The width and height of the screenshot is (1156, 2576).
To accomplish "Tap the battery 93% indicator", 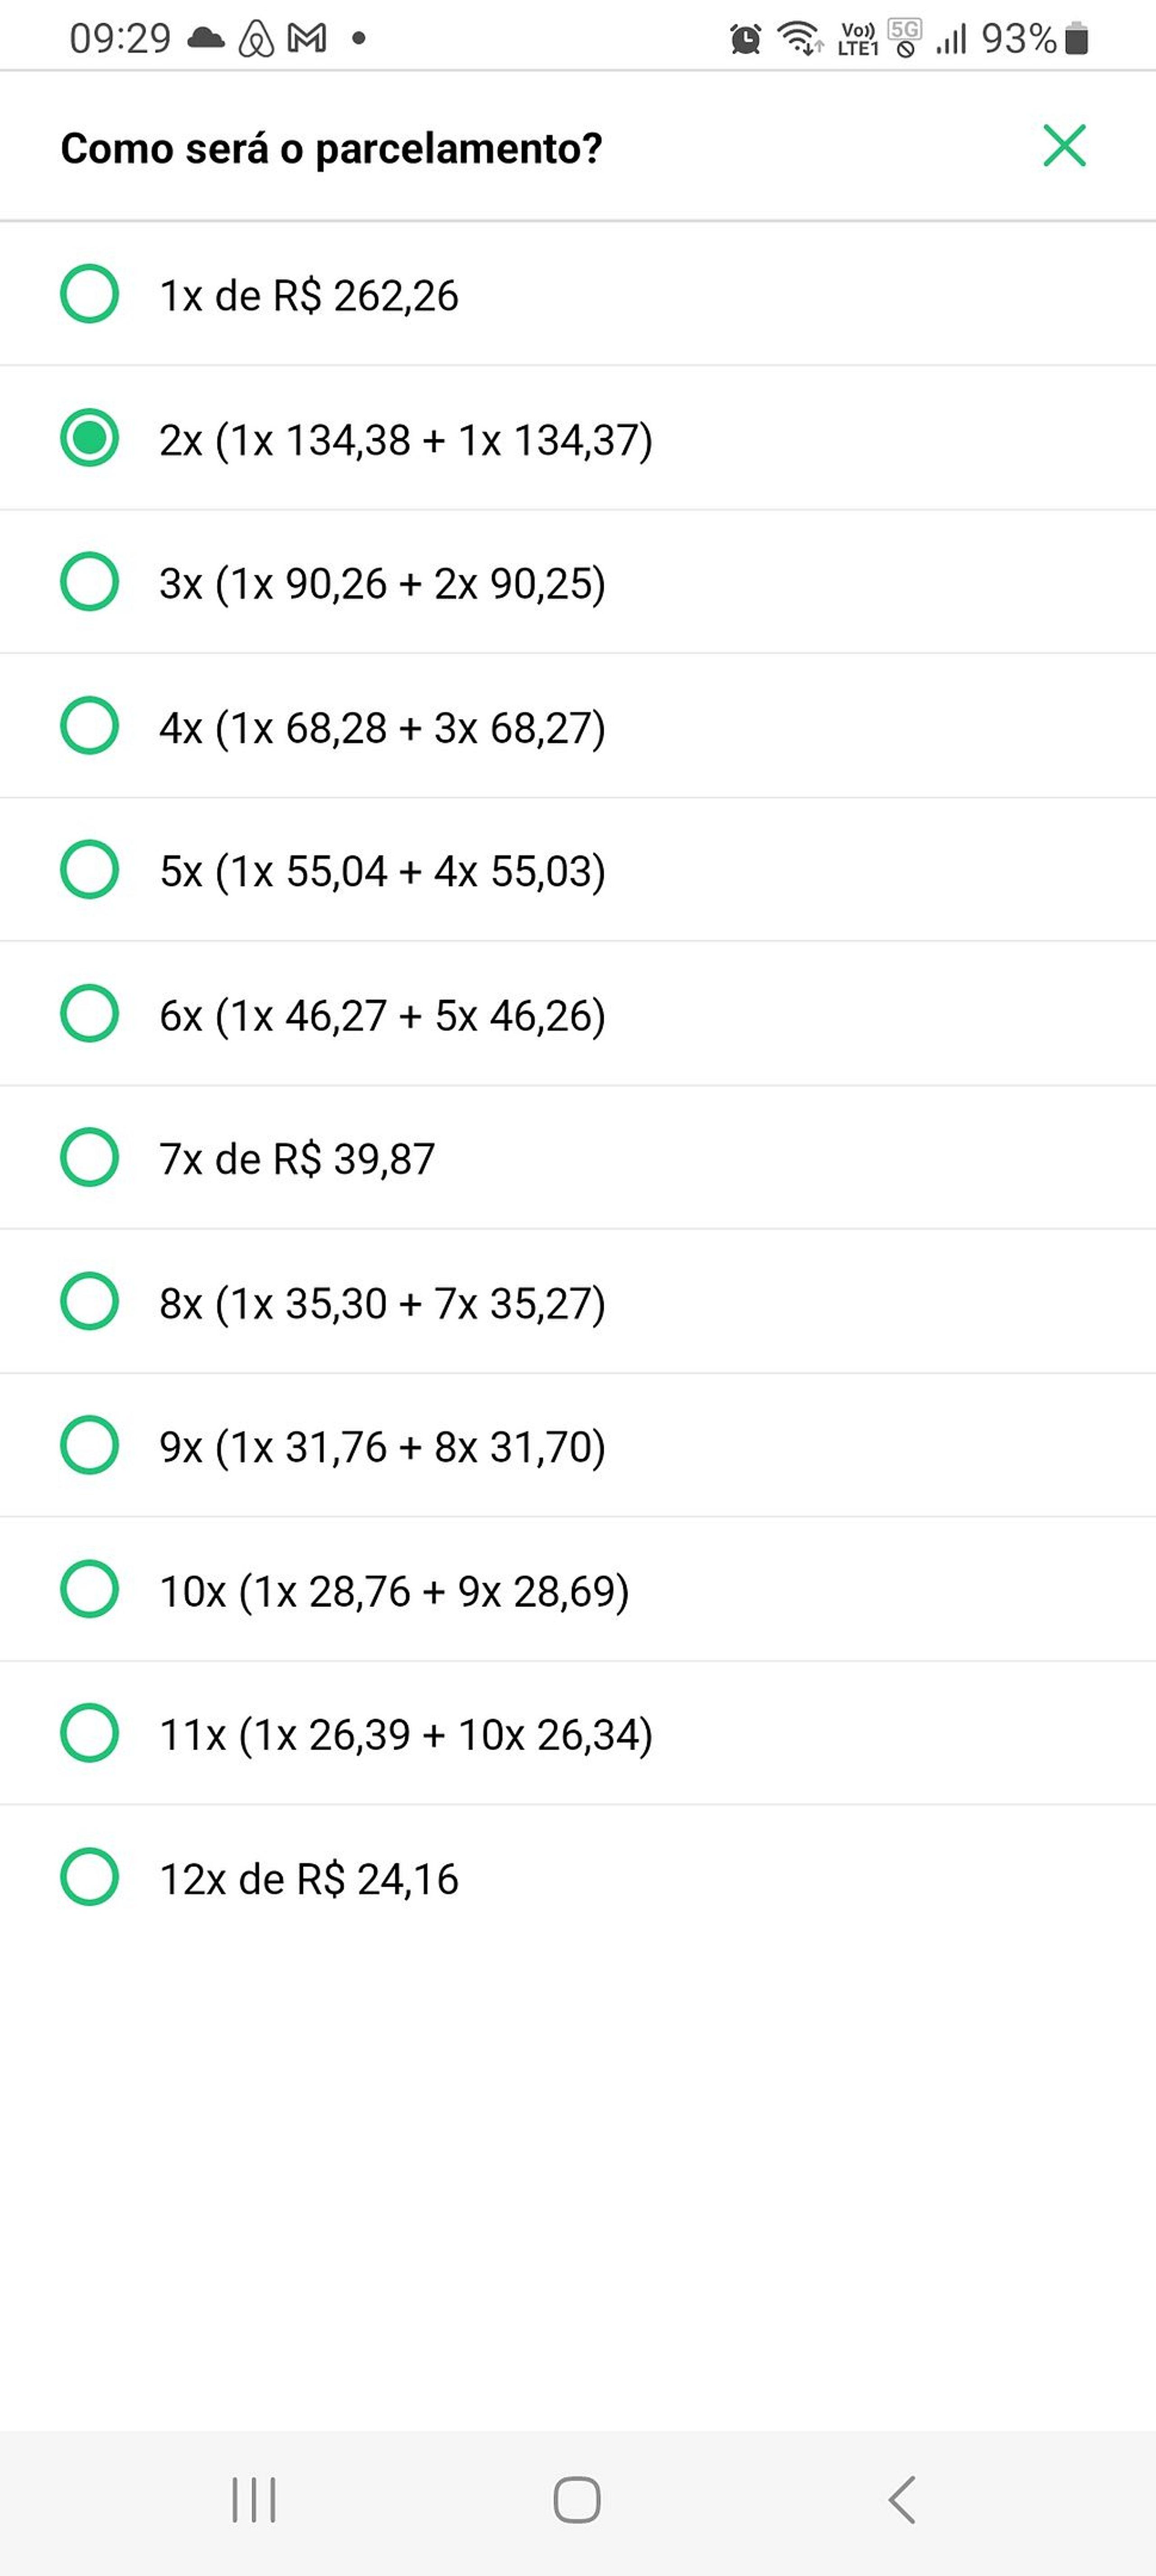I will [1034, 39].
